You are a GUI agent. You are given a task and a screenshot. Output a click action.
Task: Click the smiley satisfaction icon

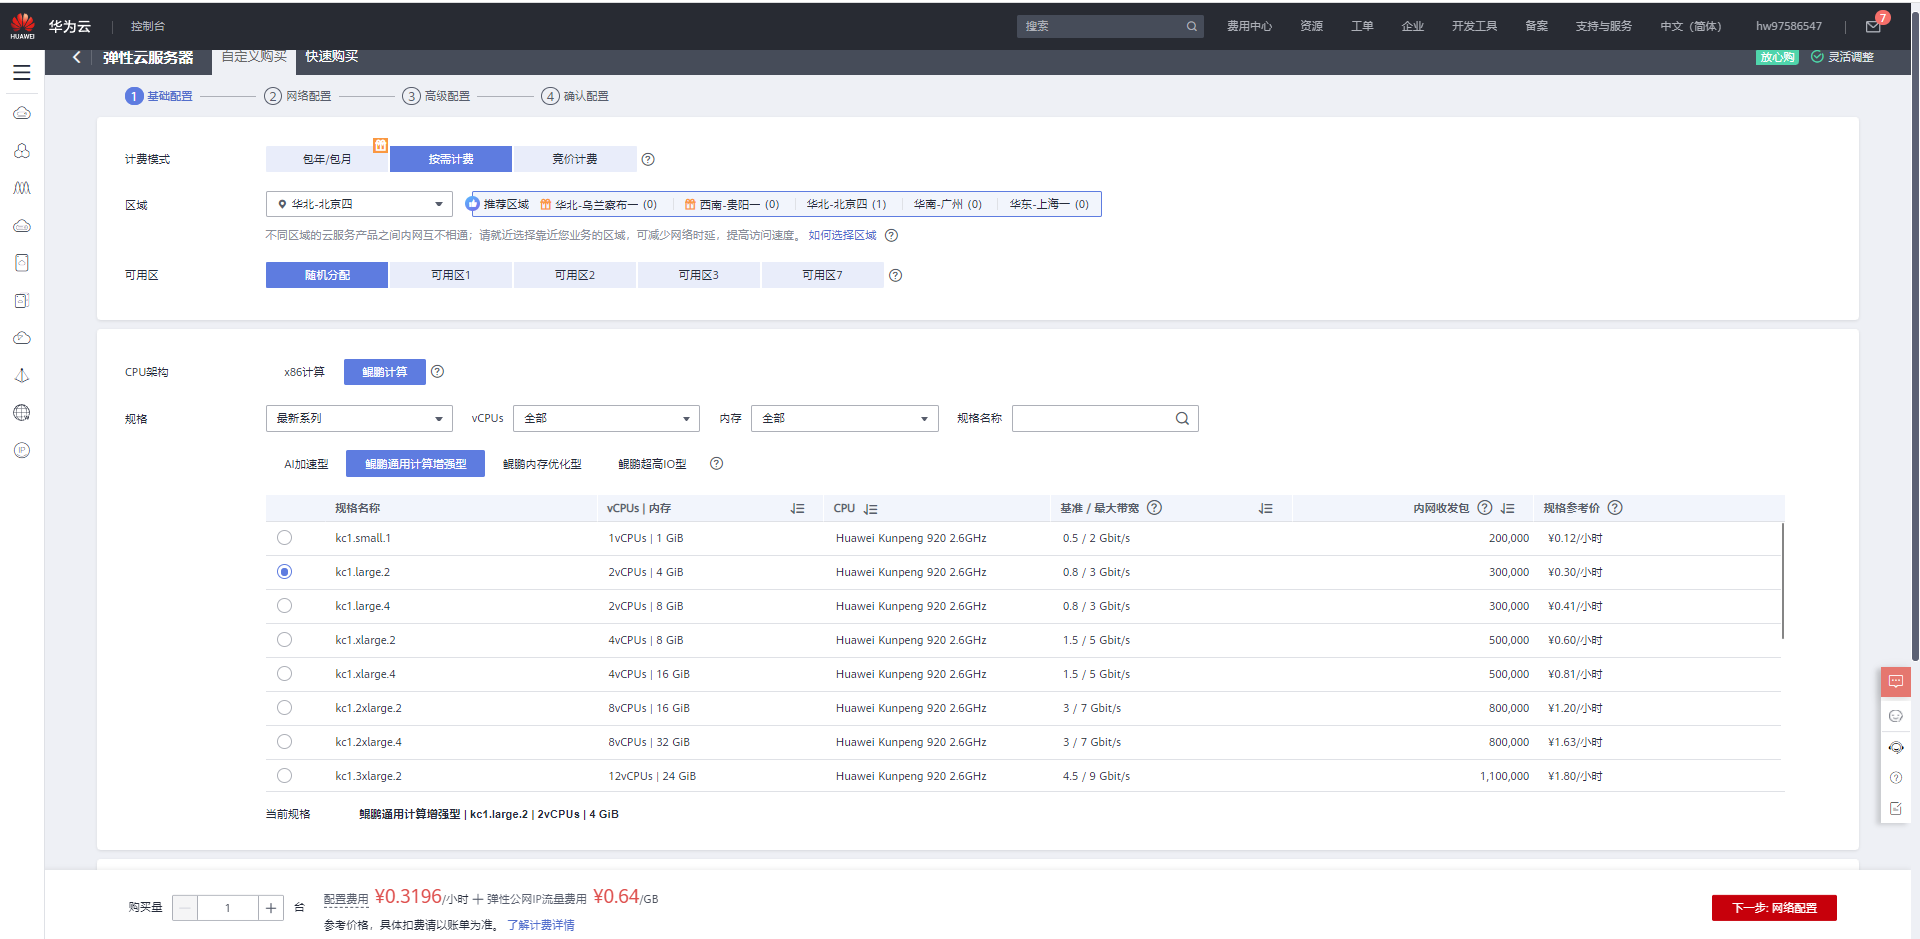pyautogui.click(x=1896, y=716)
